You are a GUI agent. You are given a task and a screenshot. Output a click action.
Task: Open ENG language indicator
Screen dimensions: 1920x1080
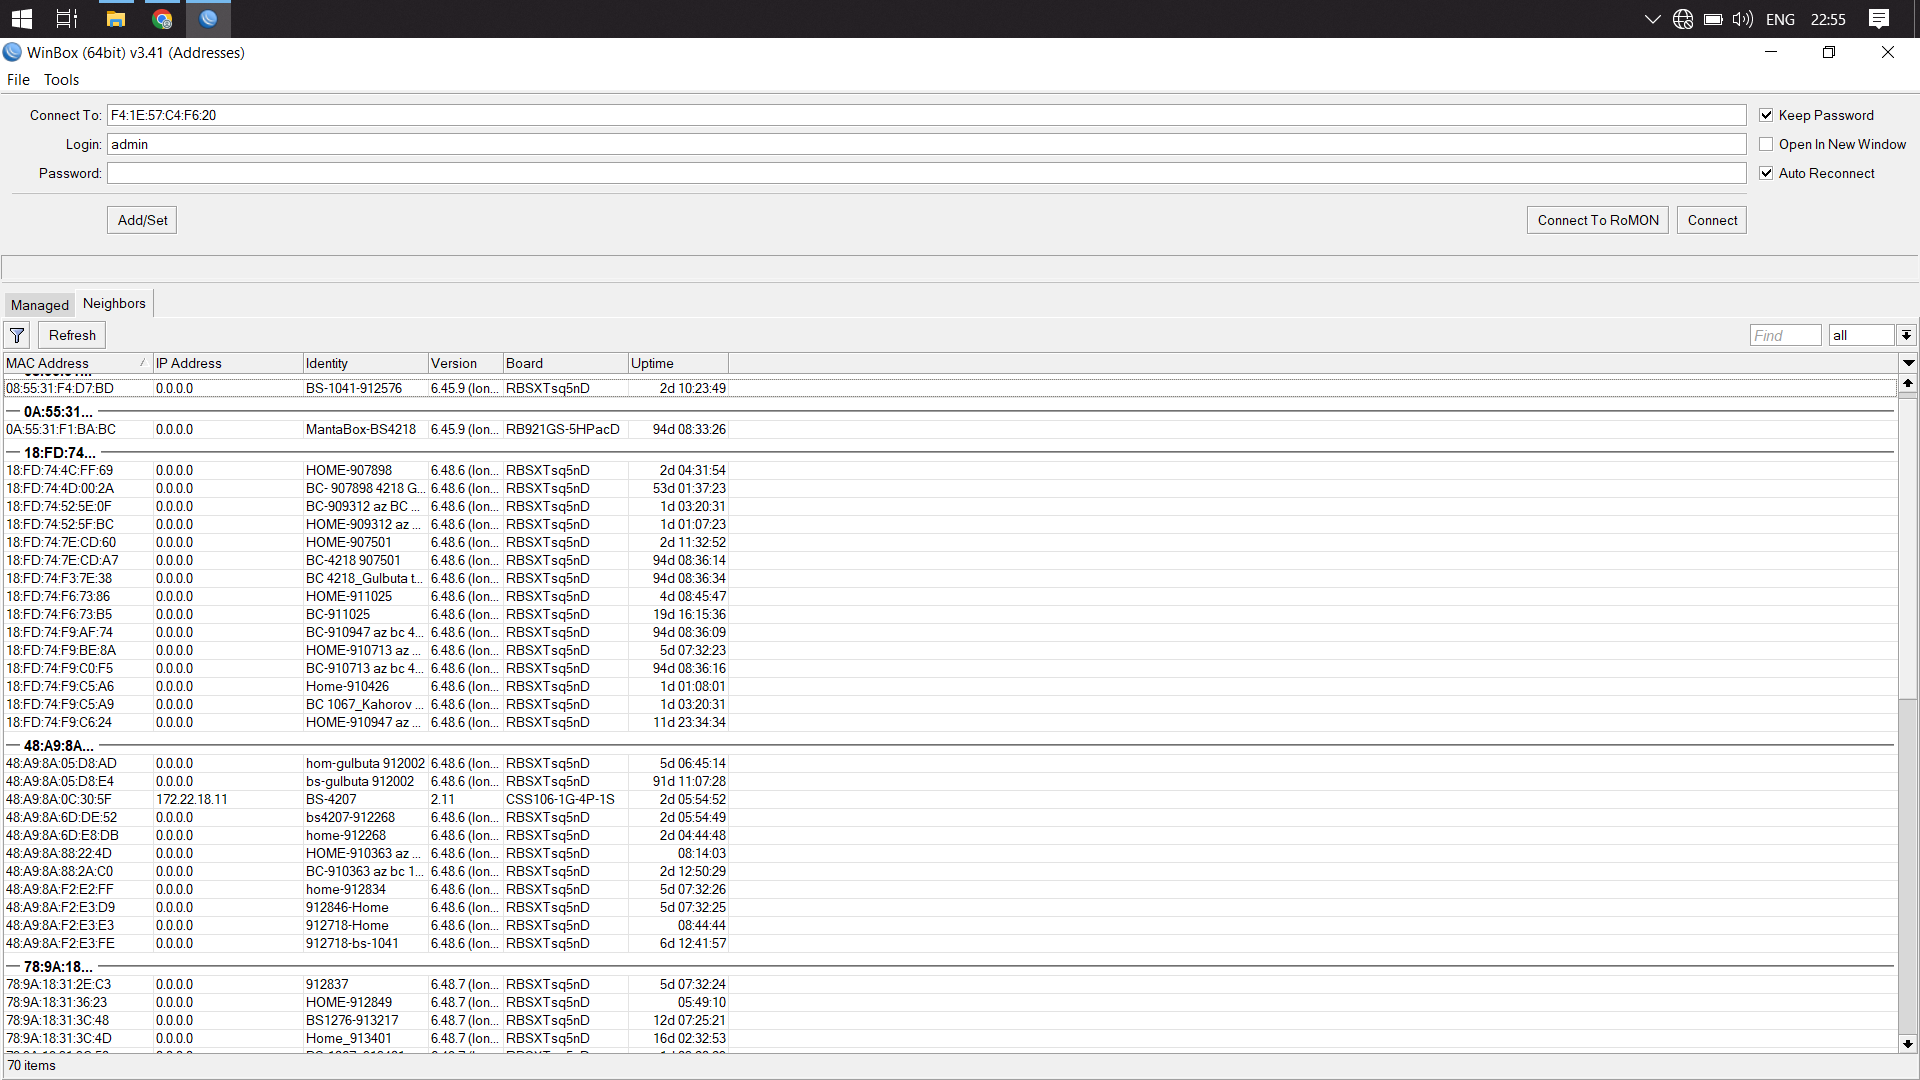1780,19
